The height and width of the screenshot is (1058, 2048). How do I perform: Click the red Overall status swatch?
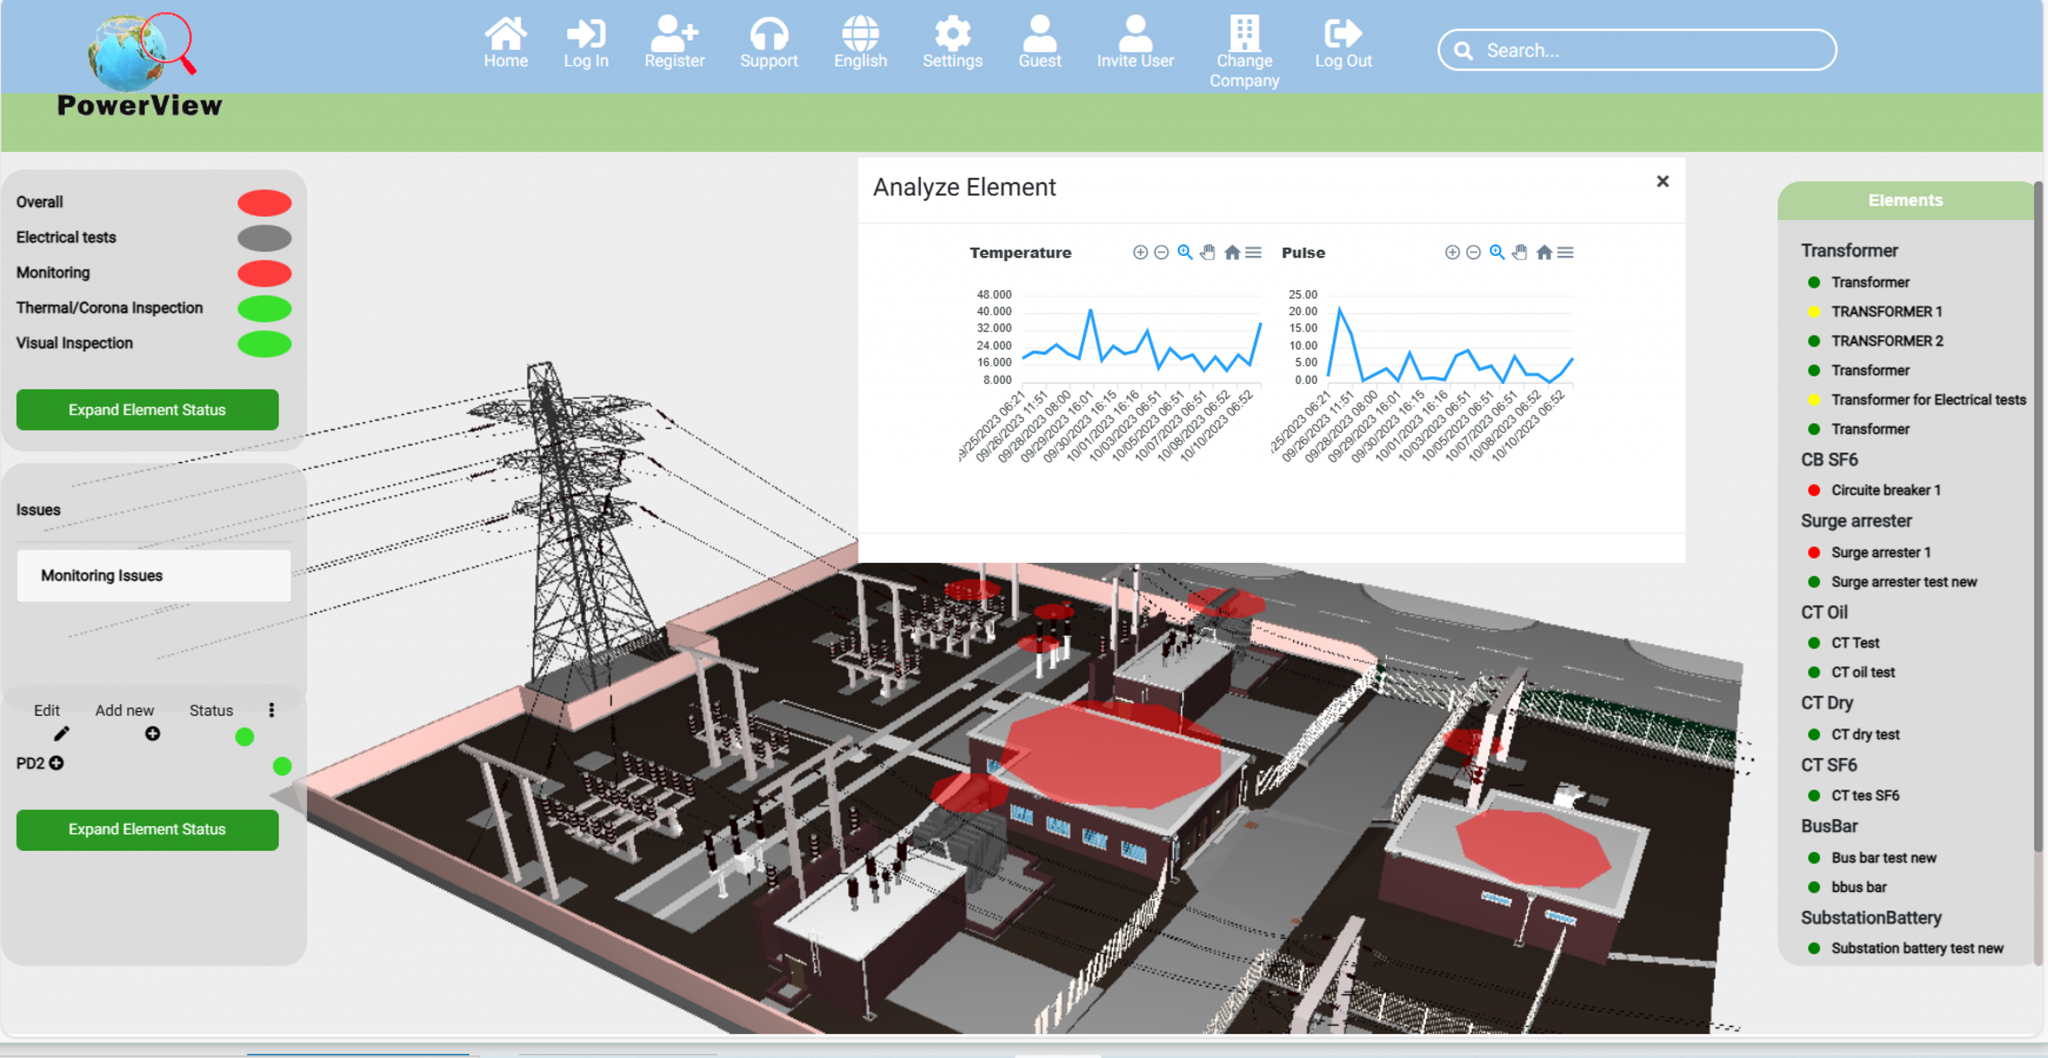pyautogui.click(x=264, y=202)
